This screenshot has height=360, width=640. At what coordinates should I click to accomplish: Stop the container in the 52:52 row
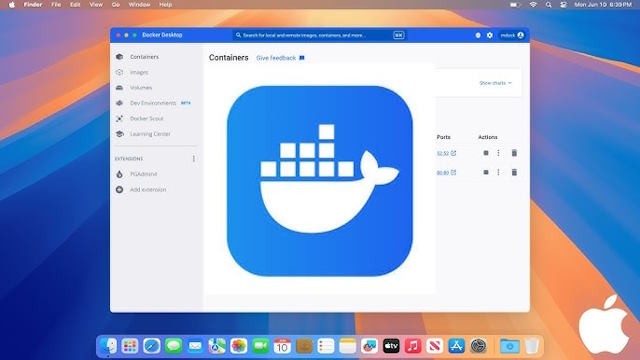pyautogui.click(x=486, y=153)
